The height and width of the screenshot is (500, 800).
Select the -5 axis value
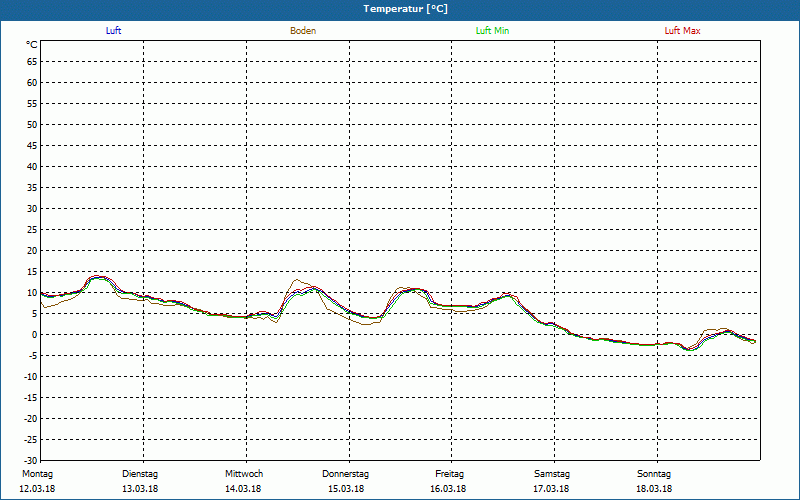[x=33, y=356]
